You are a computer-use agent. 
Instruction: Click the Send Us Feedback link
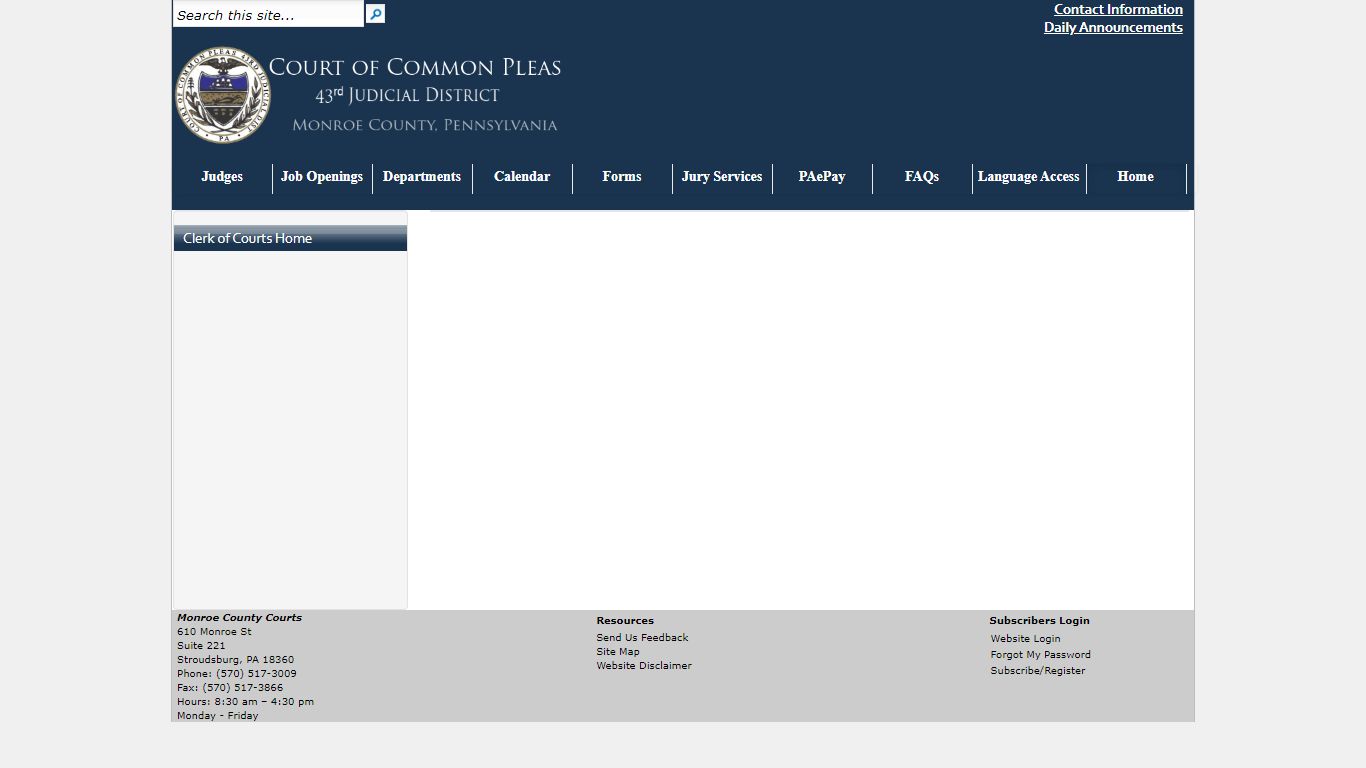642,638
